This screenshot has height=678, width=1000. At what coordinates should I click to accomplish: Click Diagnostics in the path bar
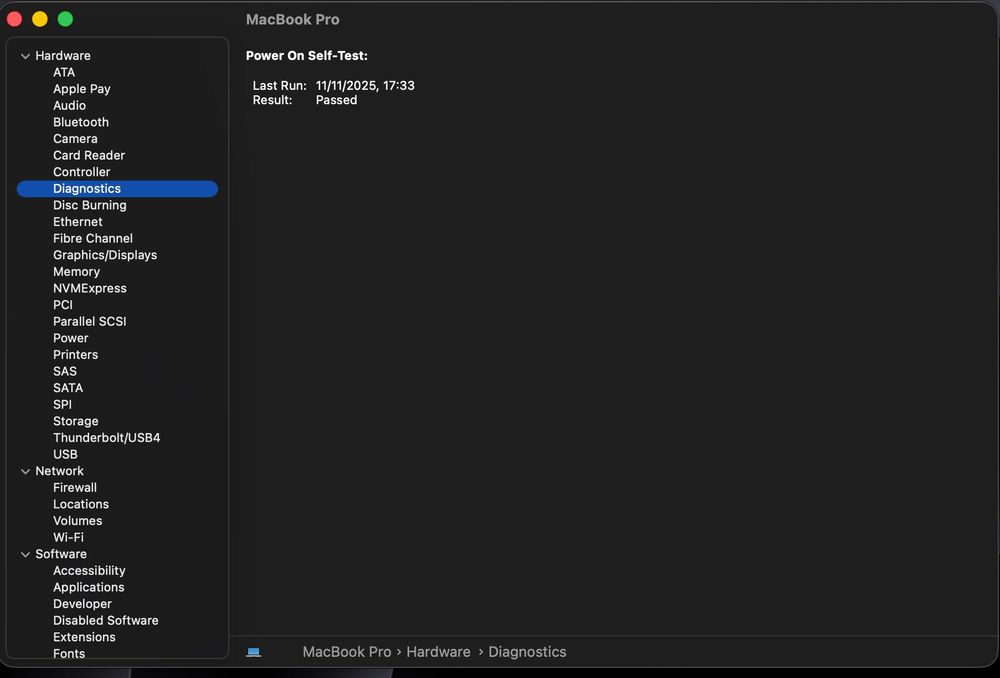point(527,652)
